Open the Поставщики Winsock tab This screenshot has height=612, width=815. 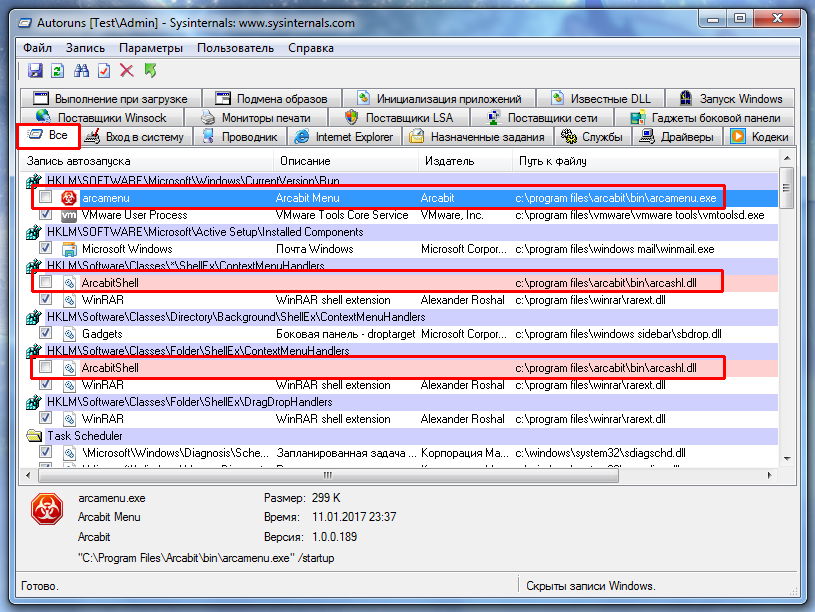pyautogui.click(x=102, y=118)
